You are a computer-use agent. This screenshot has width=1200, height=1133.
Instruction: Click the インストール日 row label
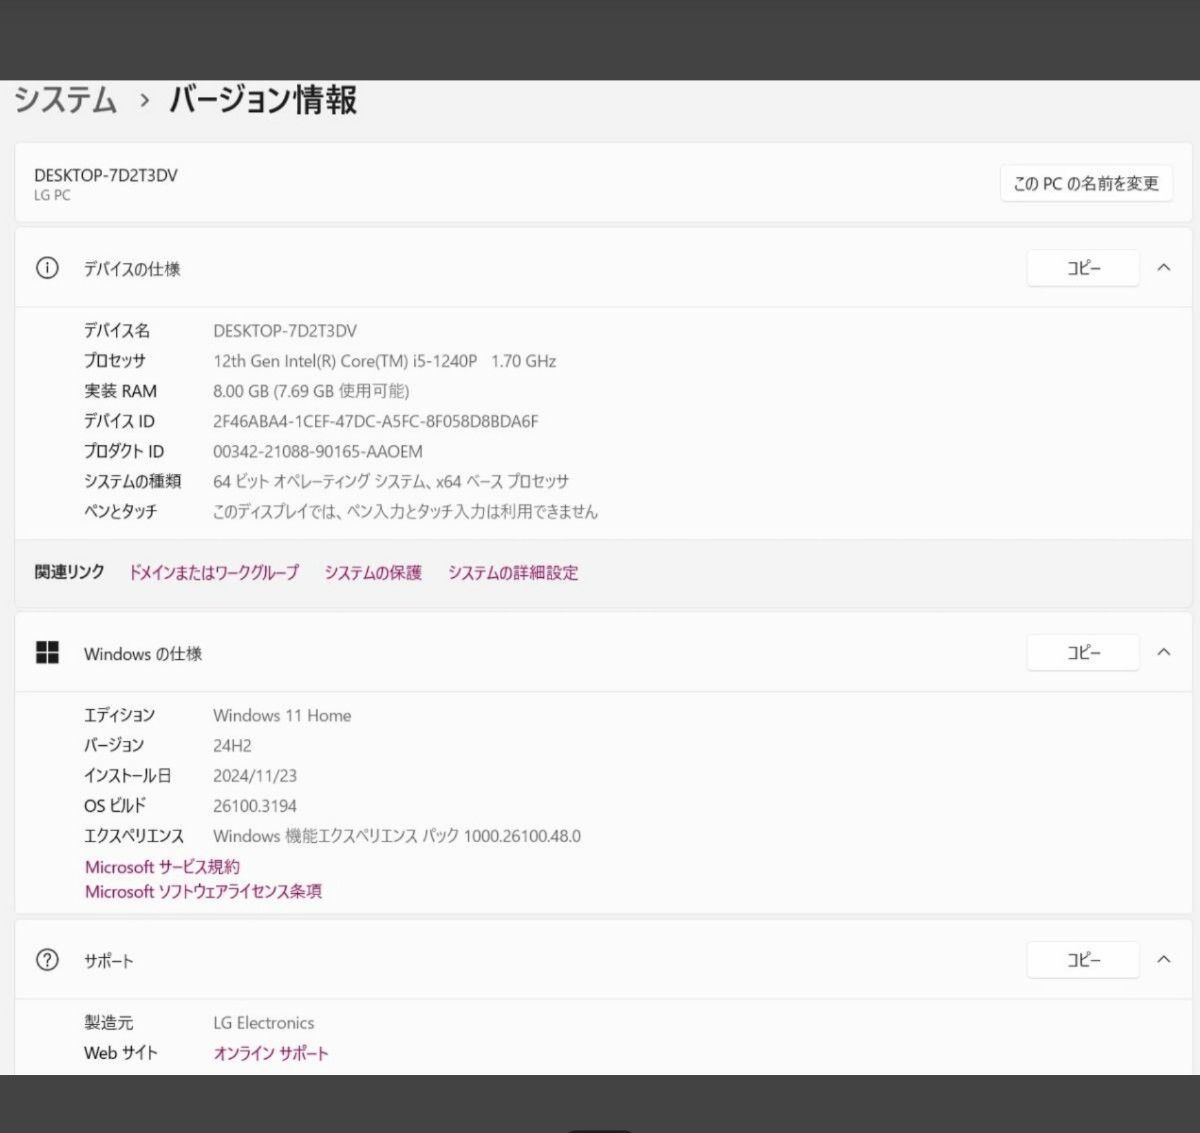127,776
